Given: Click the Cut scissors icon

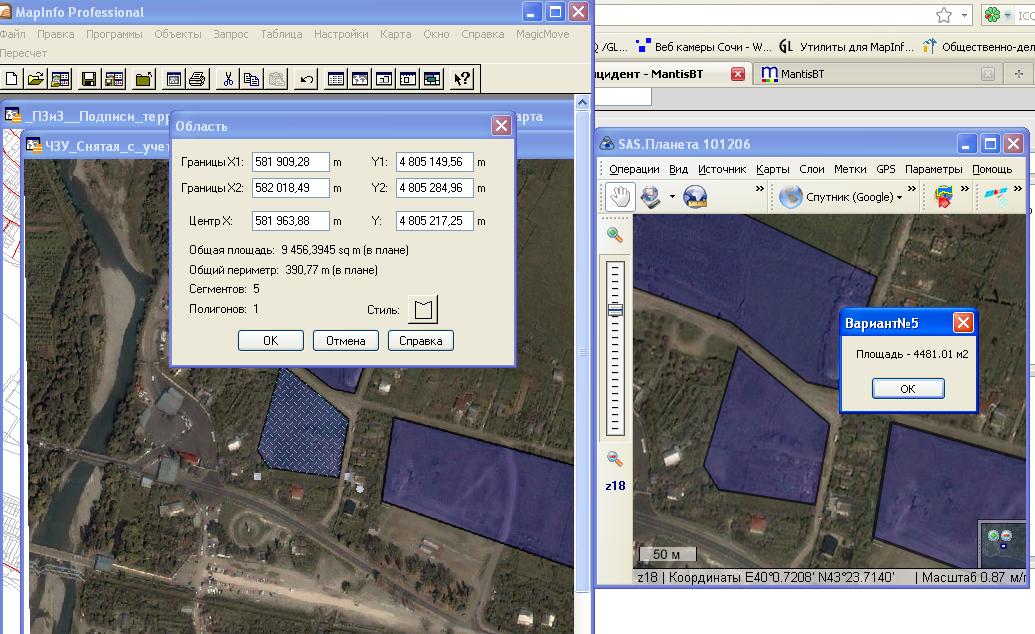Looking at the screenshot, I should click(x=228, y=79).
